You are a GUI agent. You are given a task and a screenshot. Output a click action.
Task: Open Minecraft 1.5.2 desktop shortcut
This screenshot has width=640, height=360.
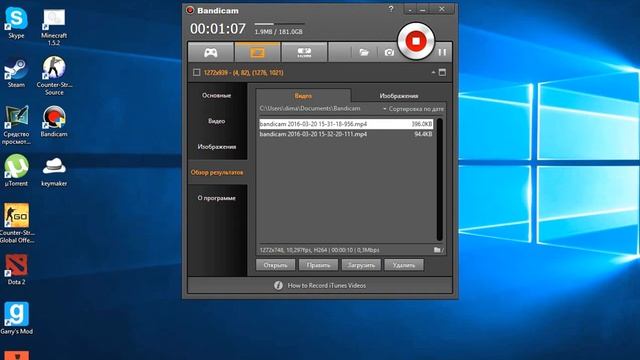pyautogui.click(x=54, y=27)
